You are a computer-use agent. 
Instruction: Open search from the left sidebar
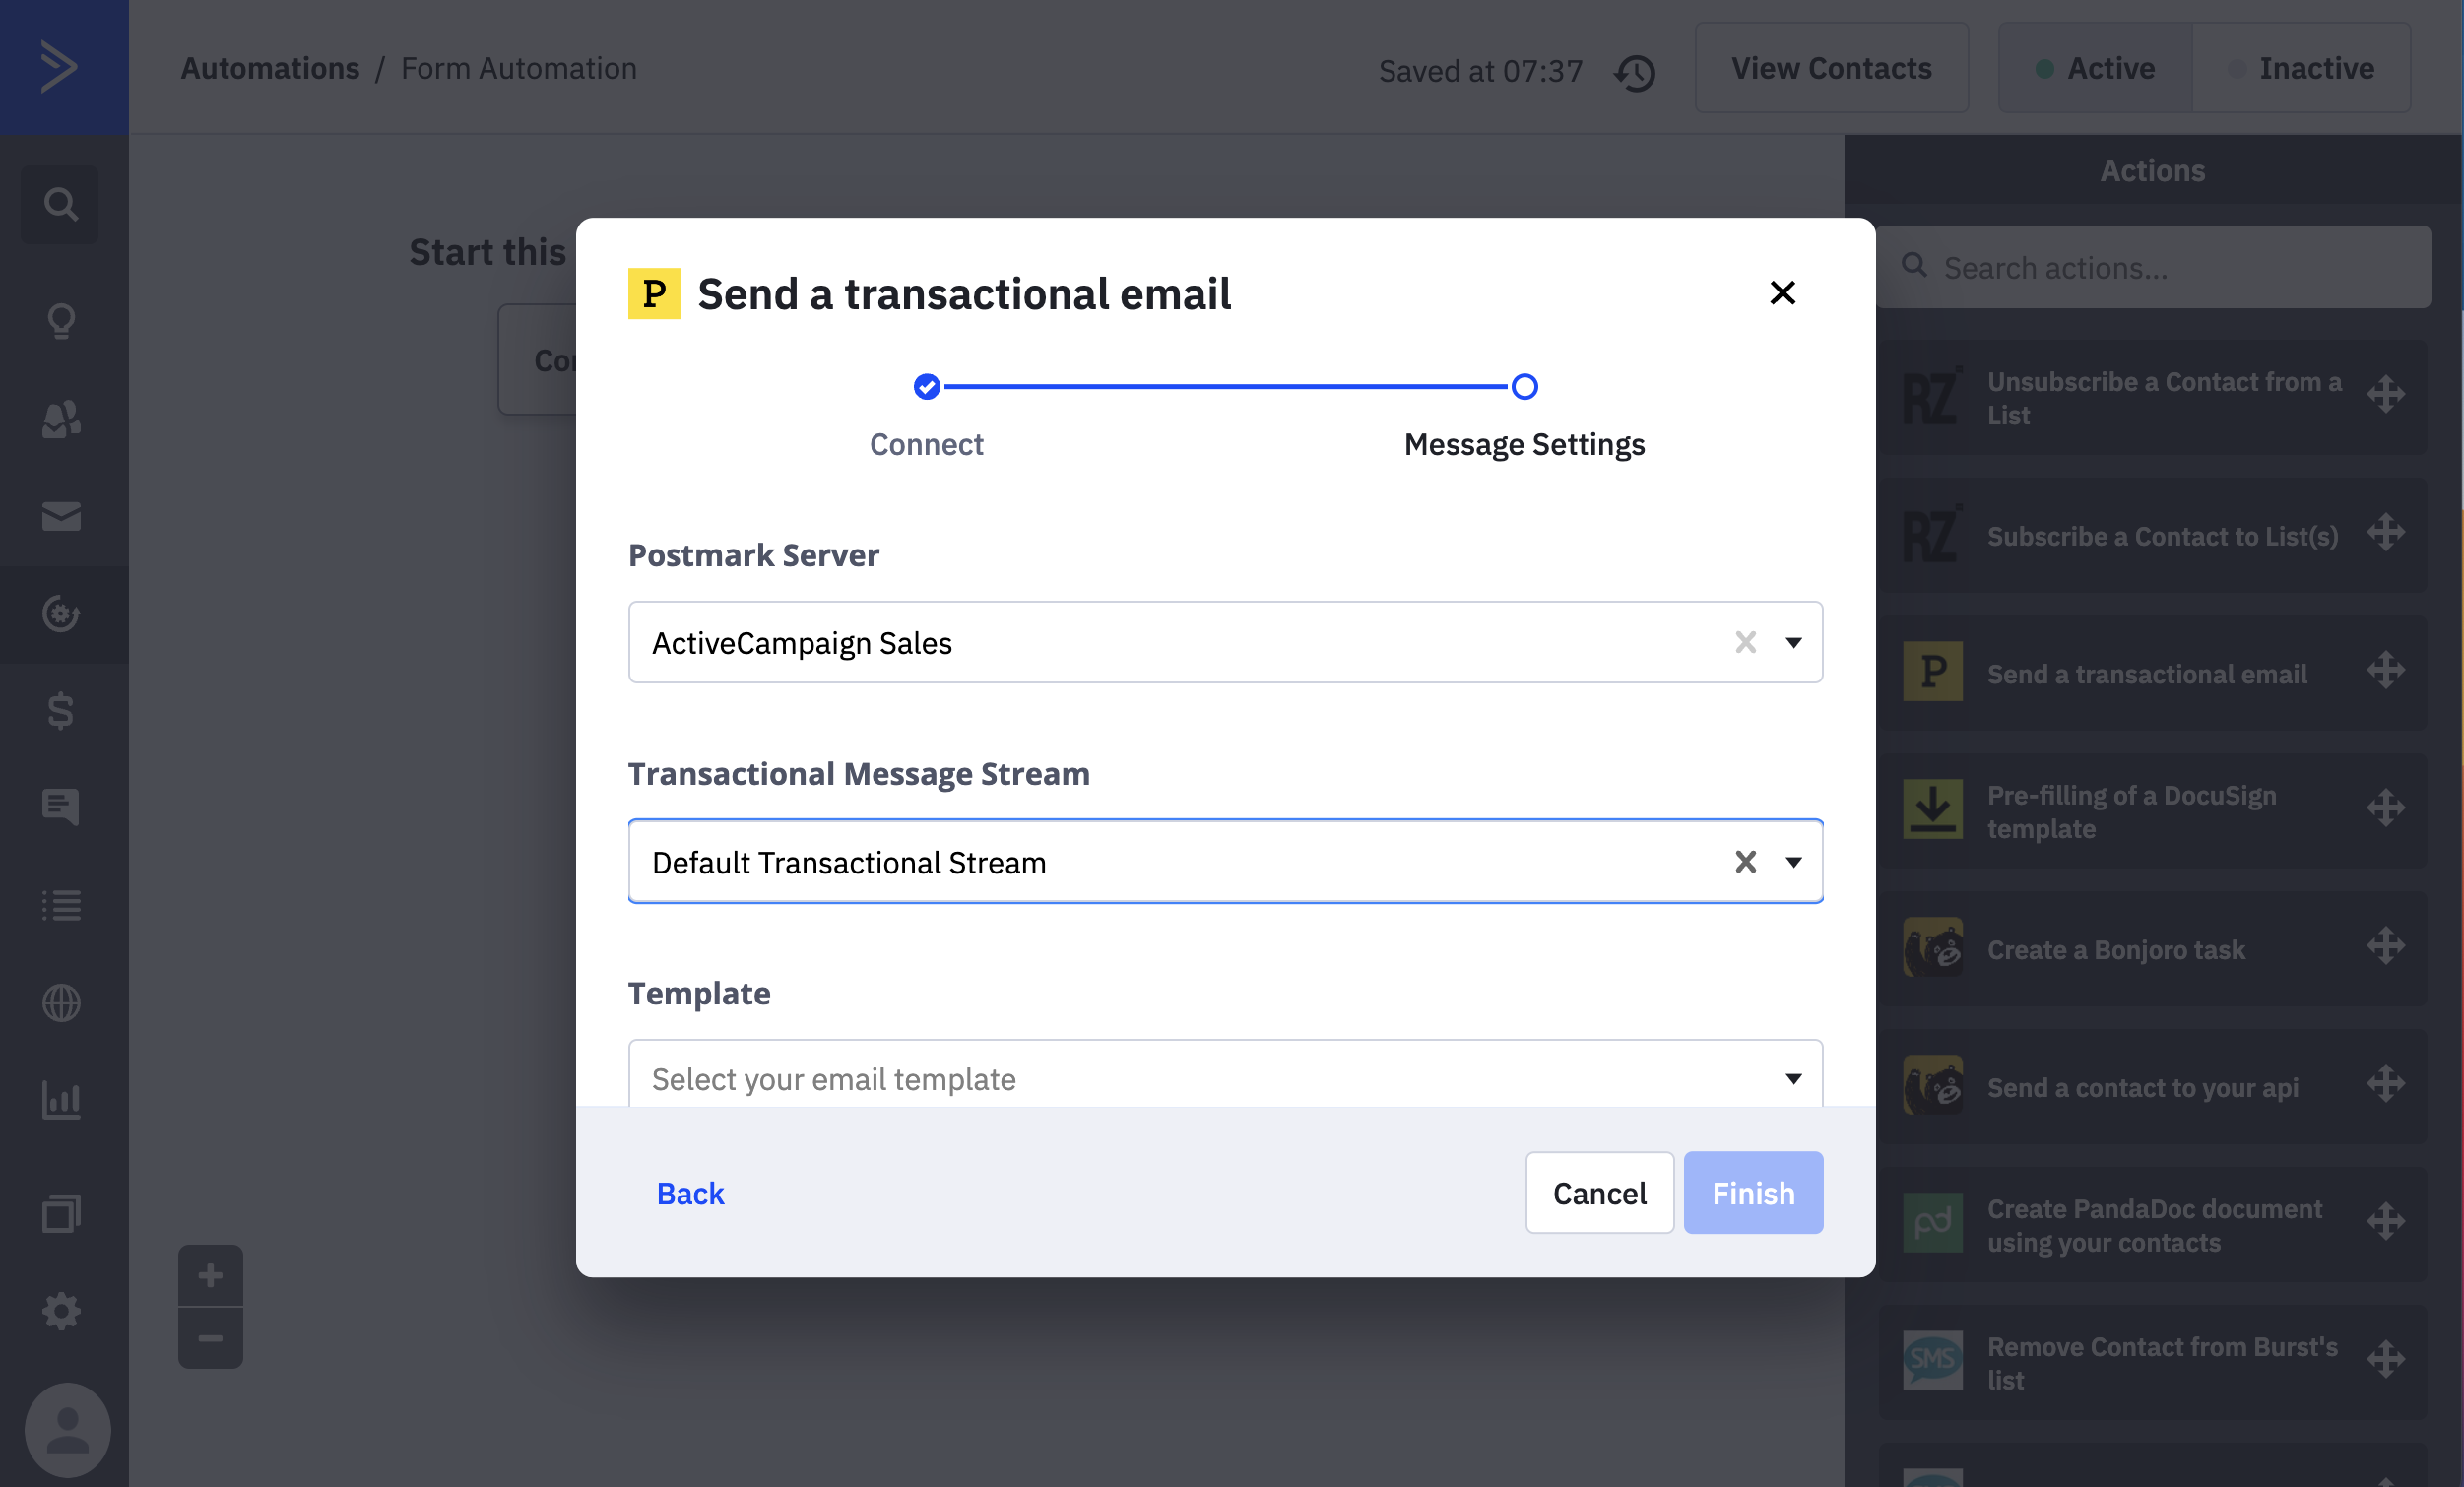[x=60, y=205]
